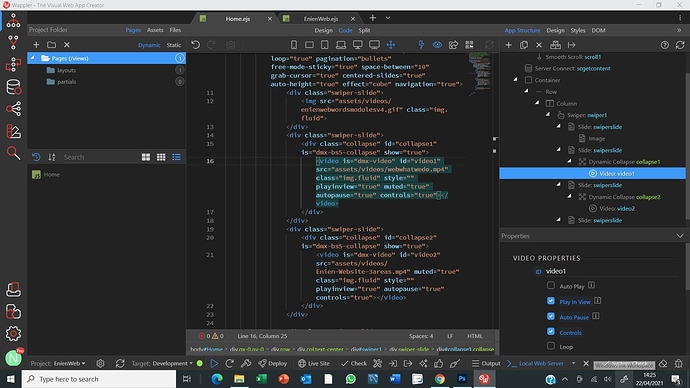Image resolution: width=690 pixels, height=388 pixels.
Task: Collapse the Dynamic Collapse collapse2 node
Action: (x=569, y=196)
